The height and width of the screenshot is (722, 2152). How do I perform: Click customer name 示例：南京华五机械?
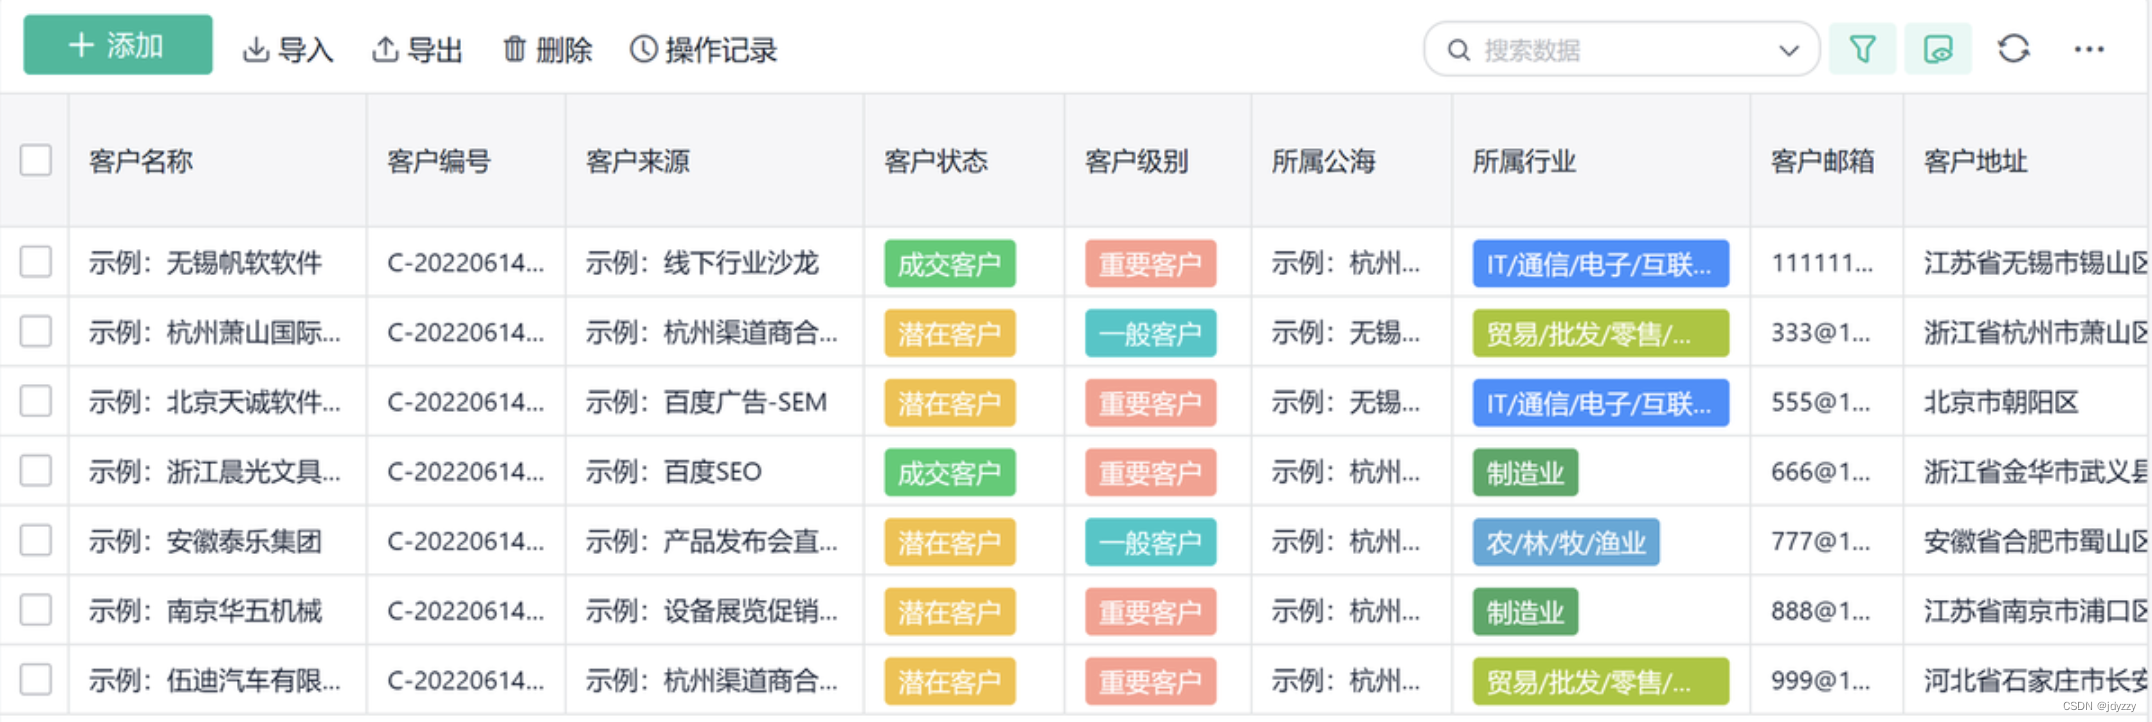click(x=205, y=611)
